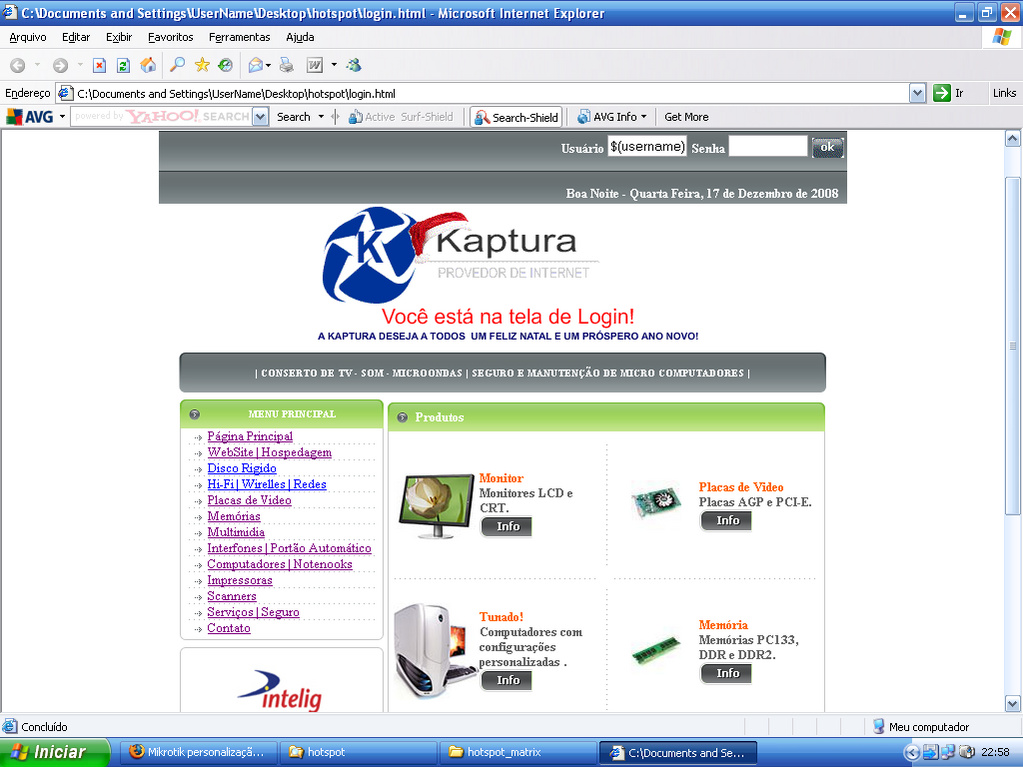
Task: Click the Back arrow in IE toolbar
Action: point(18,65)
